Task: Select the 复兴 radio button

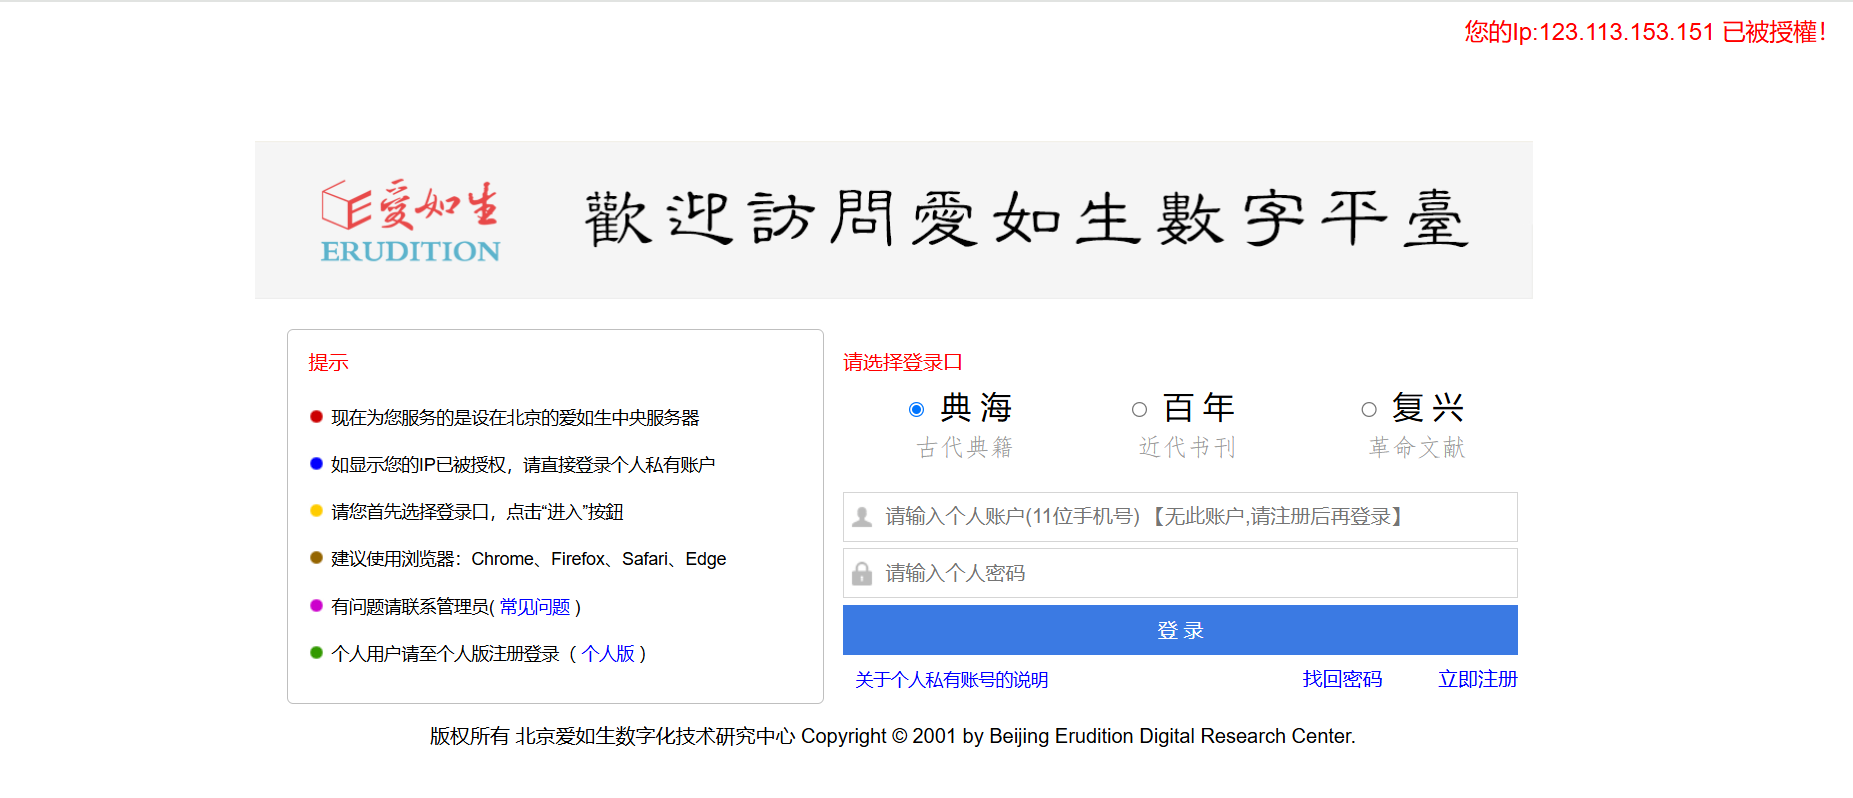Action: click(x=1369, y=409)
